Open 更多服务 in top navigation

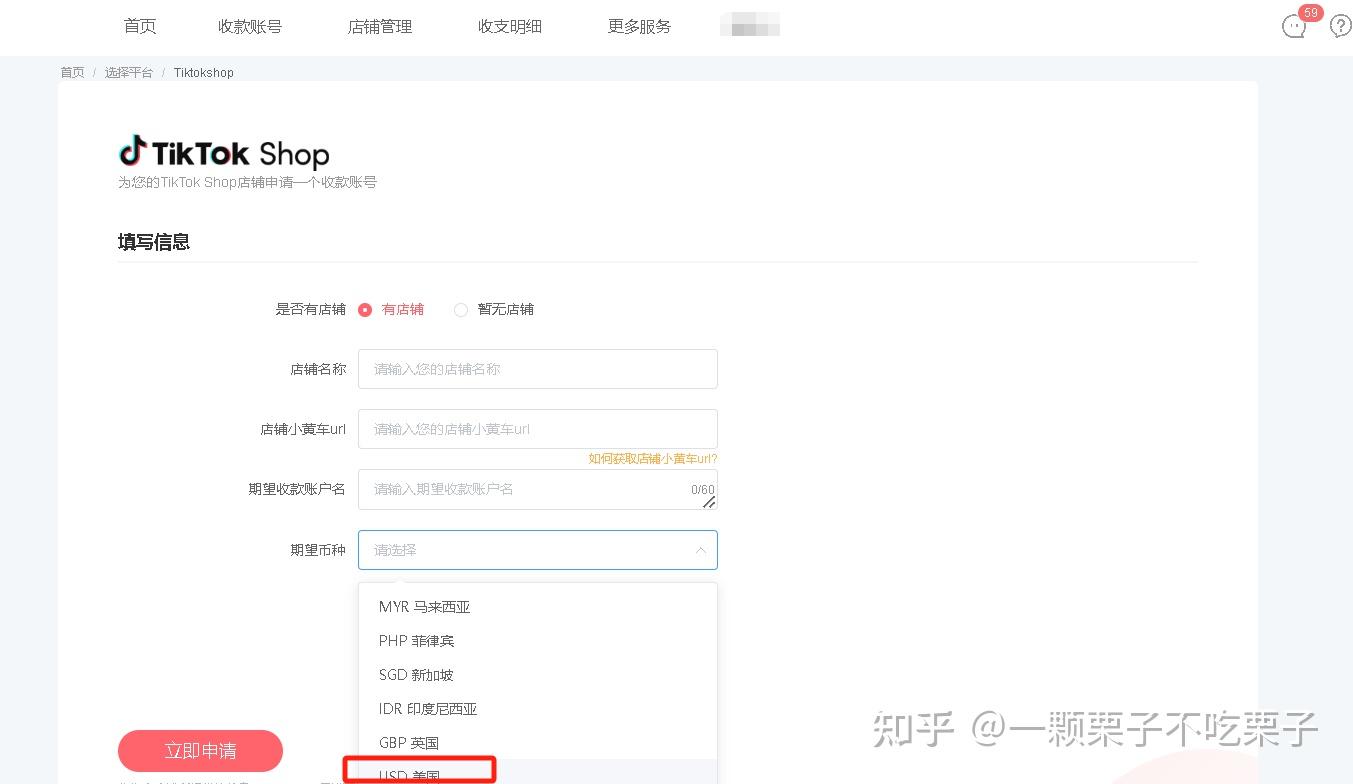[x=640, y=27]
